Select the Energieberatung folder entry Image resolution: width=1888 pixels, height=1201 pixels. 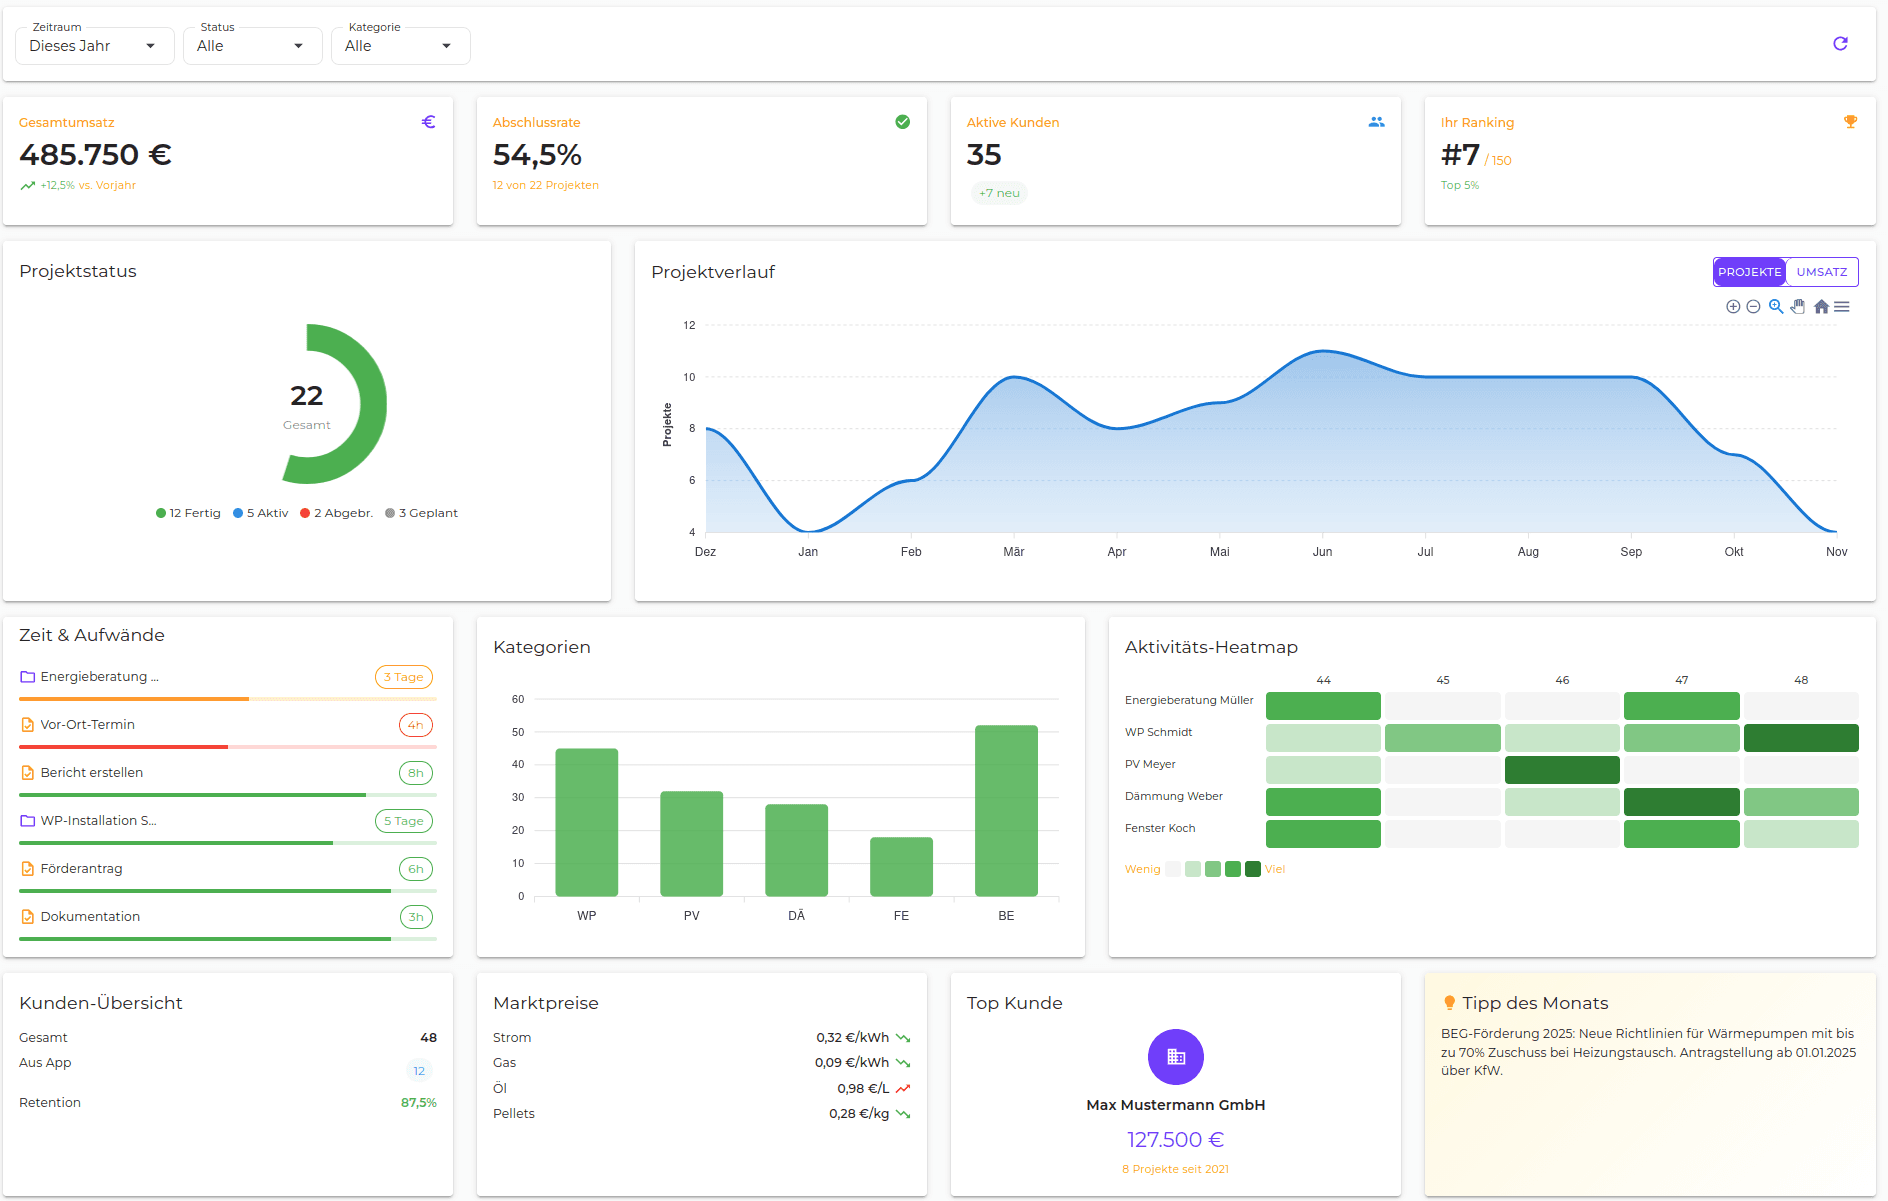pyautogui.click(x=97, y=676)
